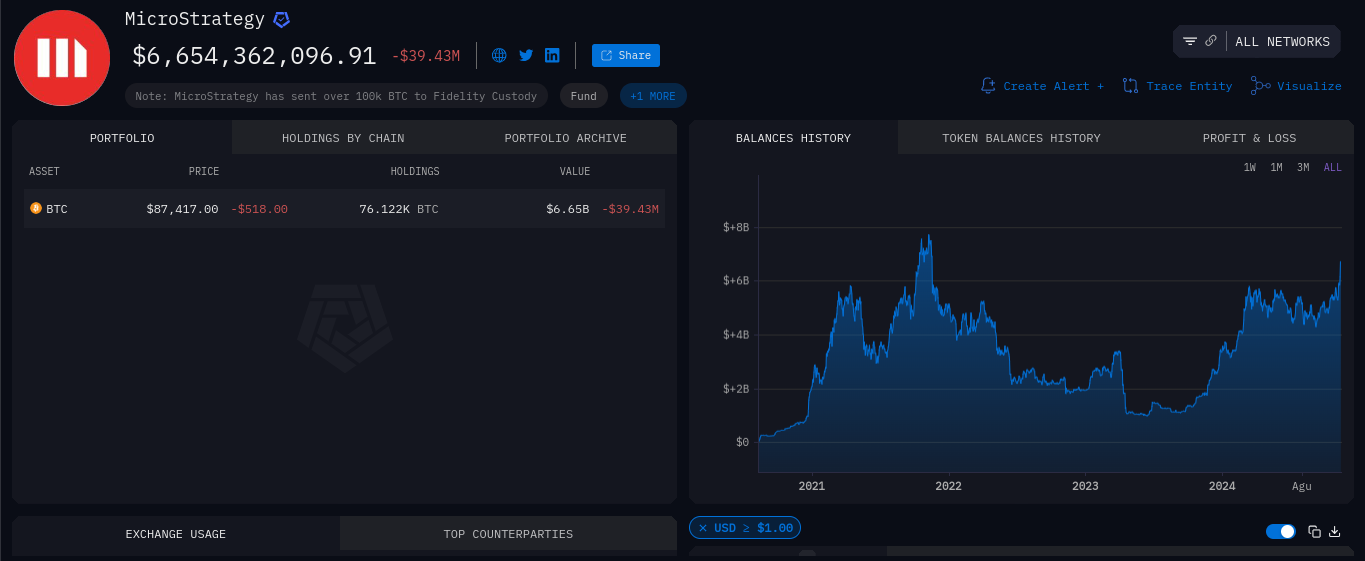Click the Visualize graph nodes icon

[1260, 86]
